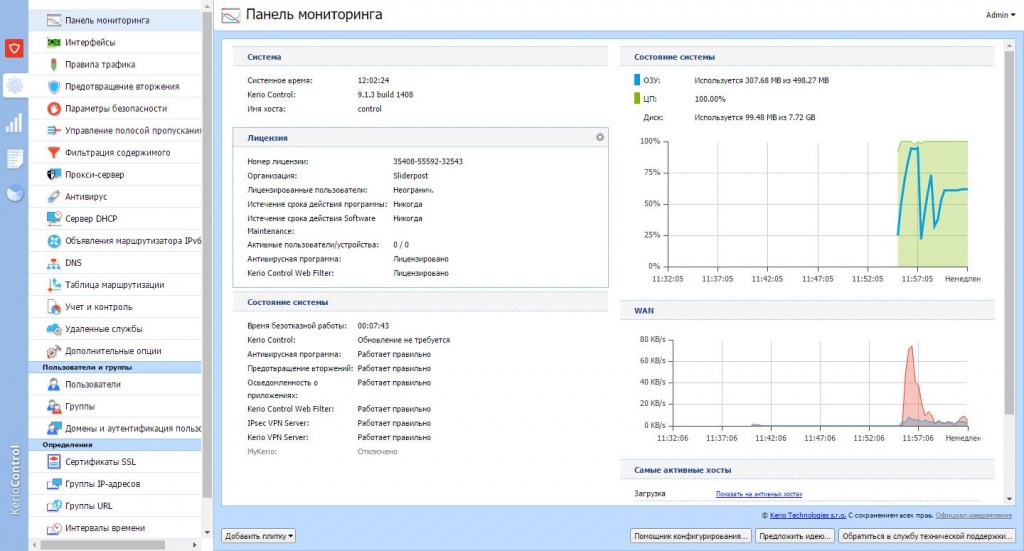Select Группы URL in sidebar
Image resolution: width=1024 pixels, height=551 pixels.
click(x=115, y=506)
